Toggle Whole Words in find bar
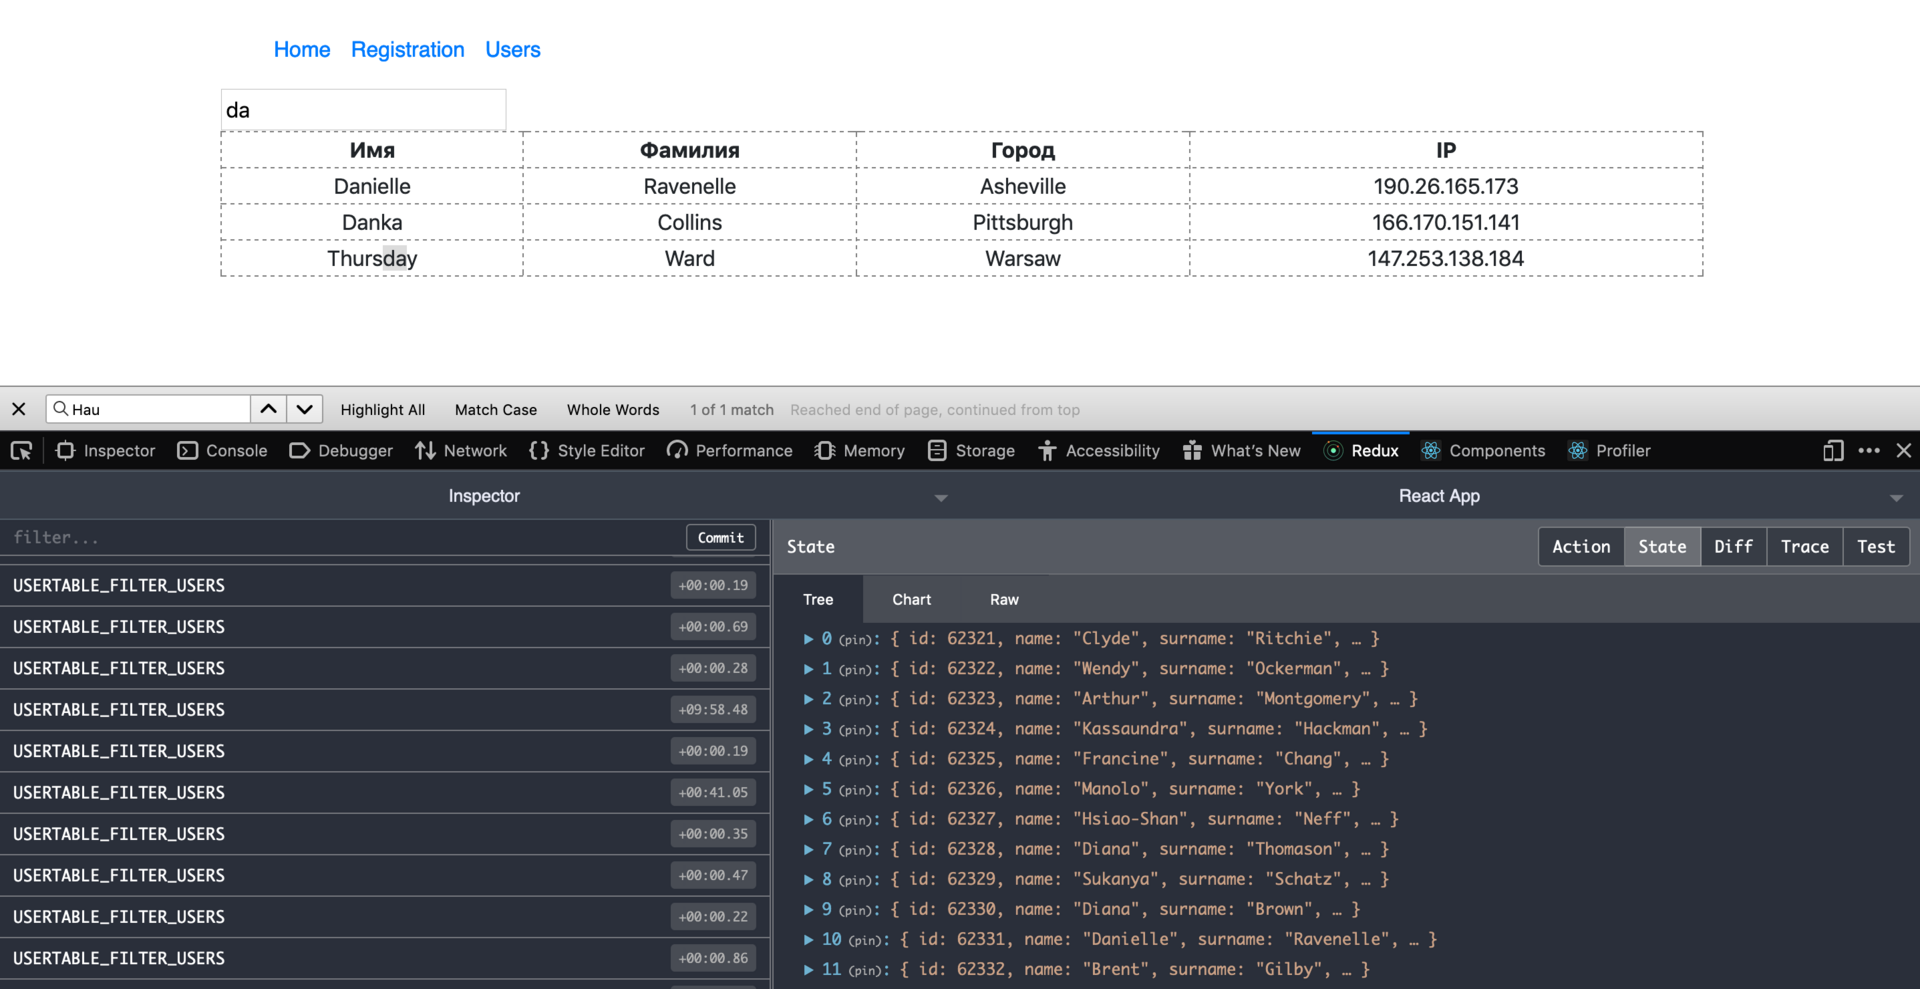Screen dimensions: 1920x989 [x=613, y=410]
